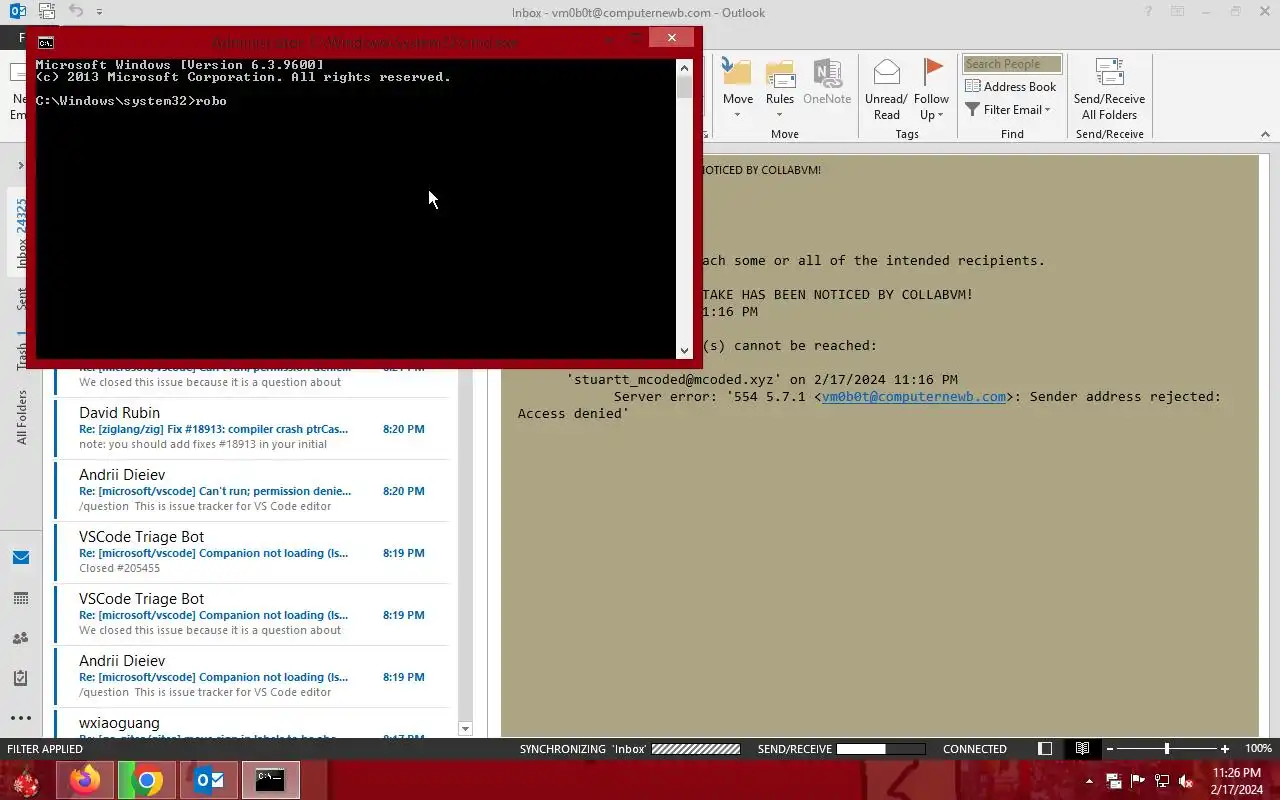Screen dimensions: 1280x800
Task: Click the zoom slider handle
Action: tap(1166, 748)
